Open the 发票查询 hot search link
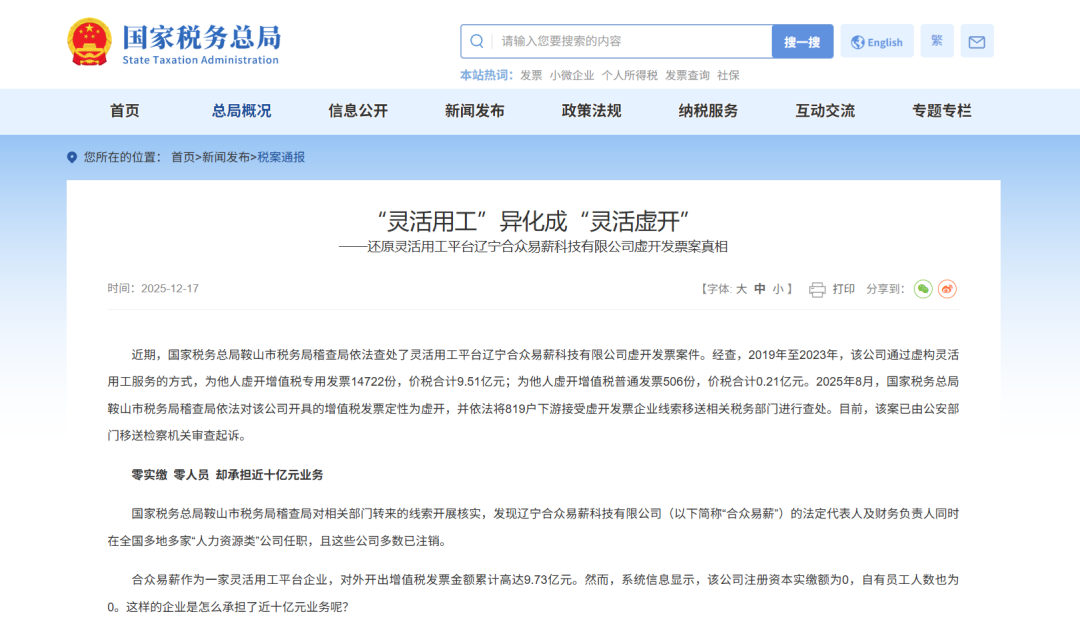 pos(688,74)
